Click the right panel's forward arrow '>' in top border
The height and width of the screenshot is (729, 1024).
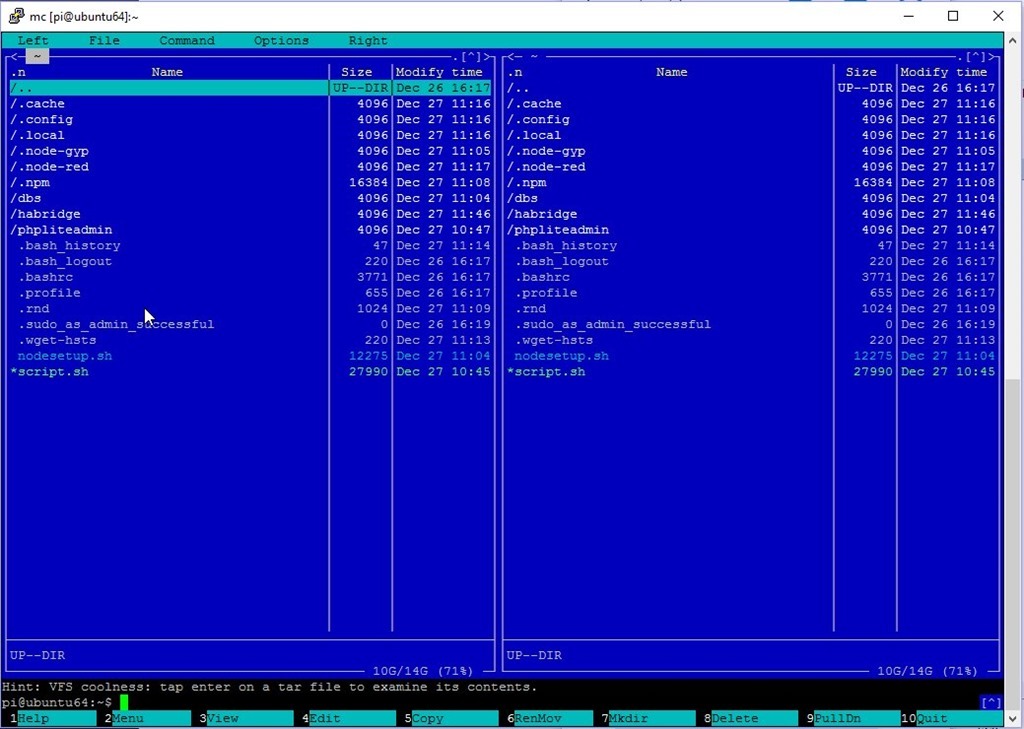click(992, 57)
